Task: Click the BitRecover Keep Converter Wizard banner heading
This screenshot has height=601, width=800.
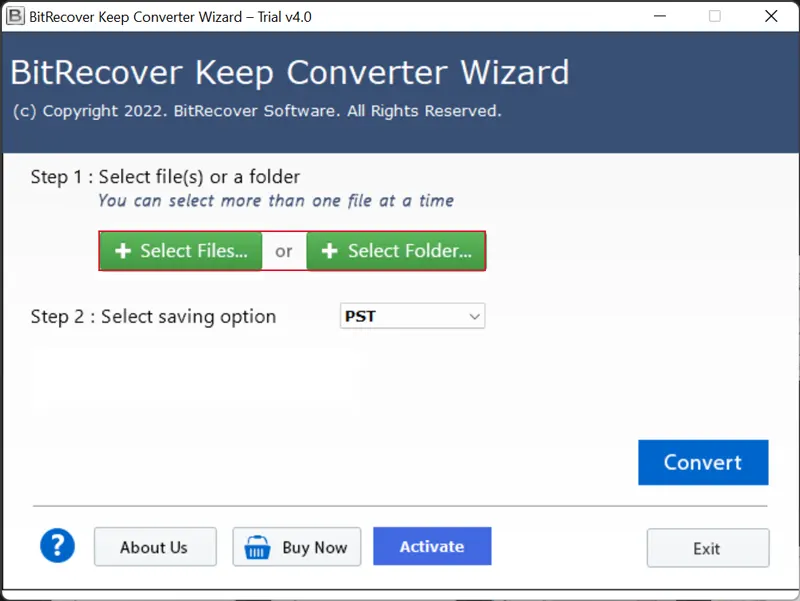Action: click(x=290, y=73)
